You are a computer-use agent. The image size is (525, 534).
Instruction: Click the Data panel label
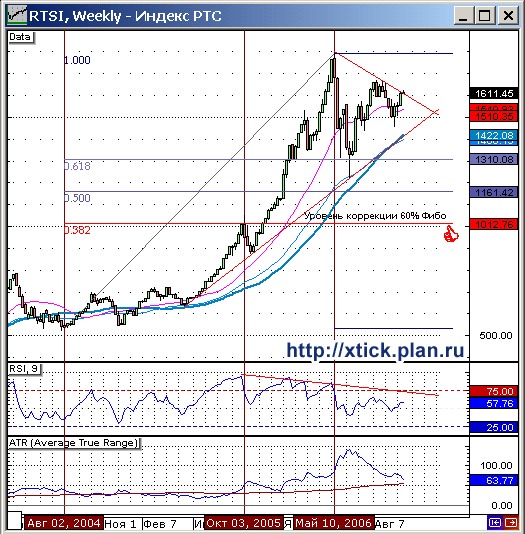click(20, 37)
